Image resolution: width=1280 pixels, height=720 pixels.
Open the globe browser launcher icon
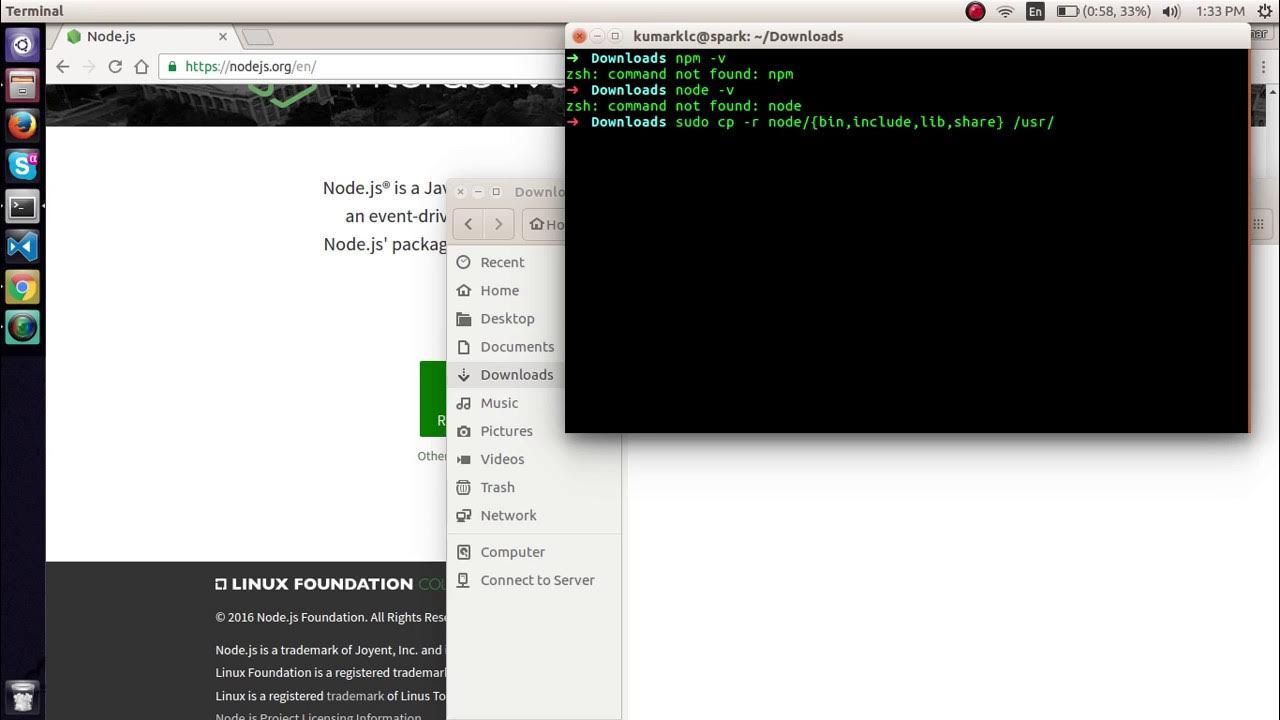pos(22,327)
